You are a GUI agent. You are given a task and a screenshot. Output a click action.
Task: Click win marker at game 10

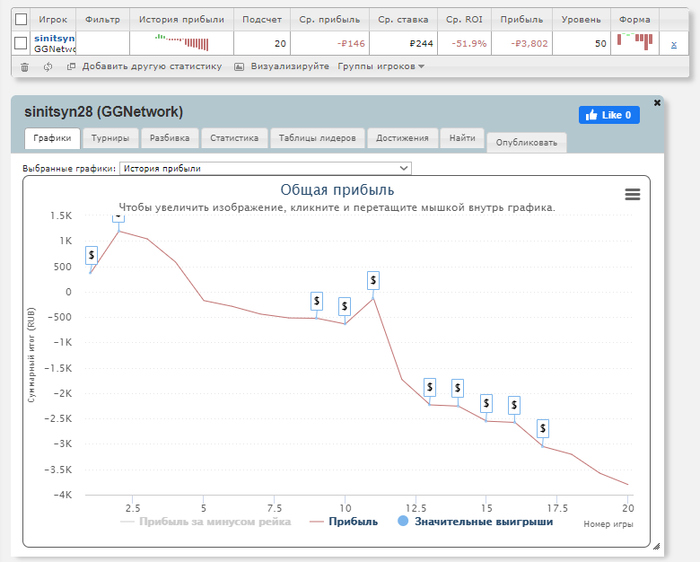point(344,307)
